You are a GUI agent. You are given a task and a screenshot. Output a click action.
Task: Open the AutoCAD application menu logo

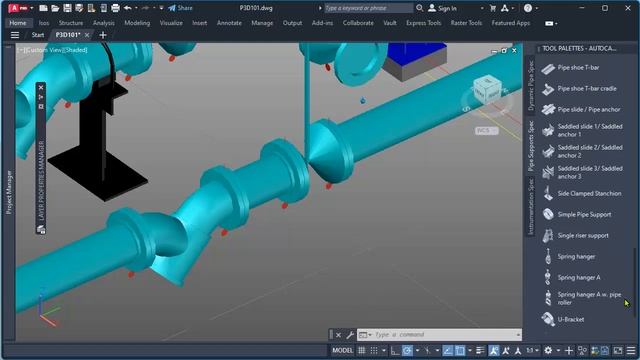click(18, 8)
